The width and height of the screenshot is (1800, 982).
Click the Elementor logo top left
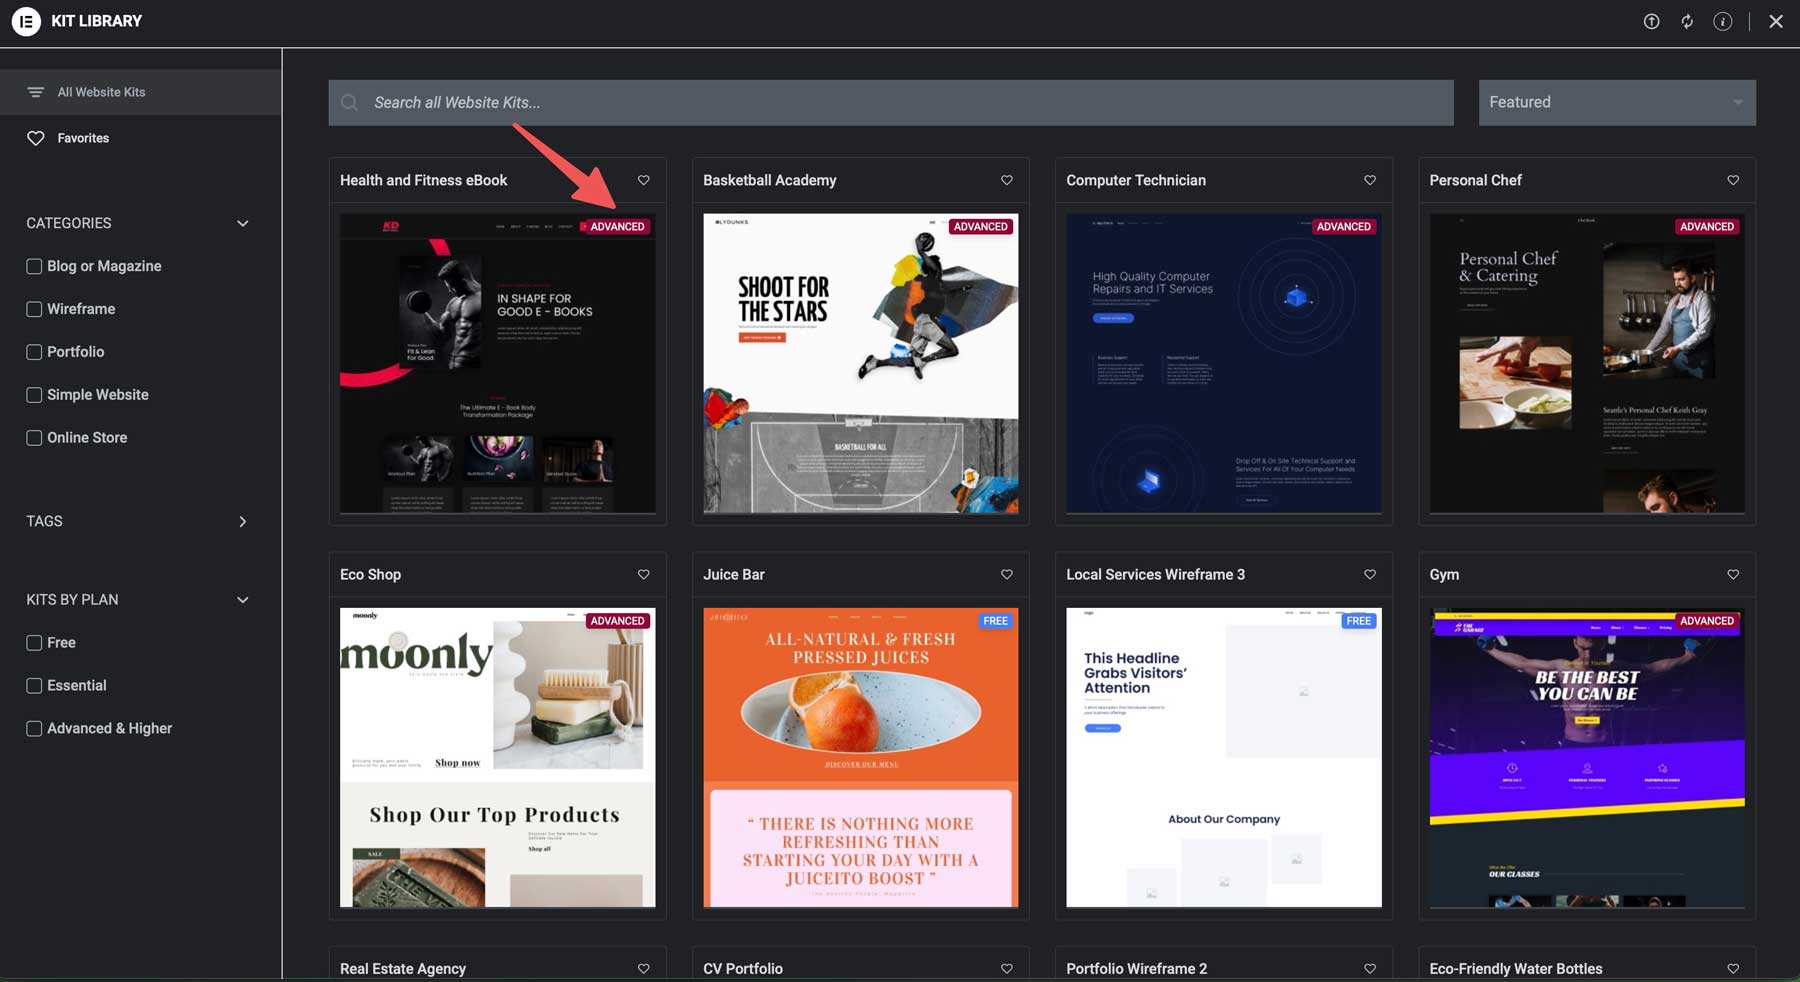[25, 21]
